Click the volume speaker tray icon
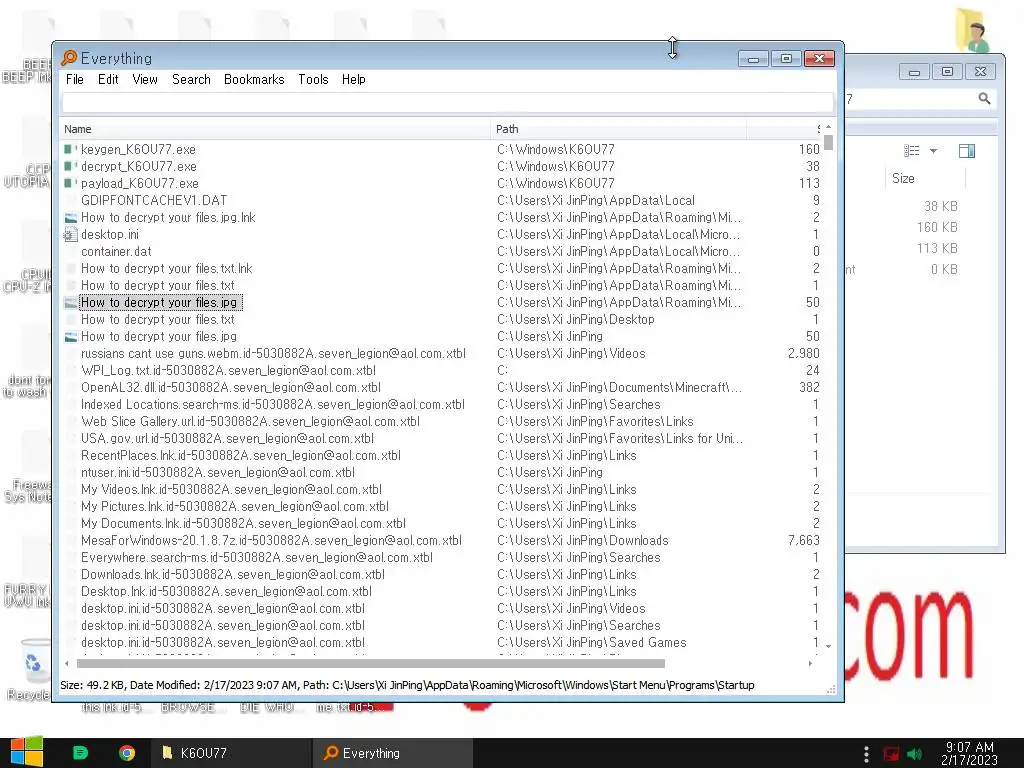The height and width of the screenshot is (768, 1024). 915,754
